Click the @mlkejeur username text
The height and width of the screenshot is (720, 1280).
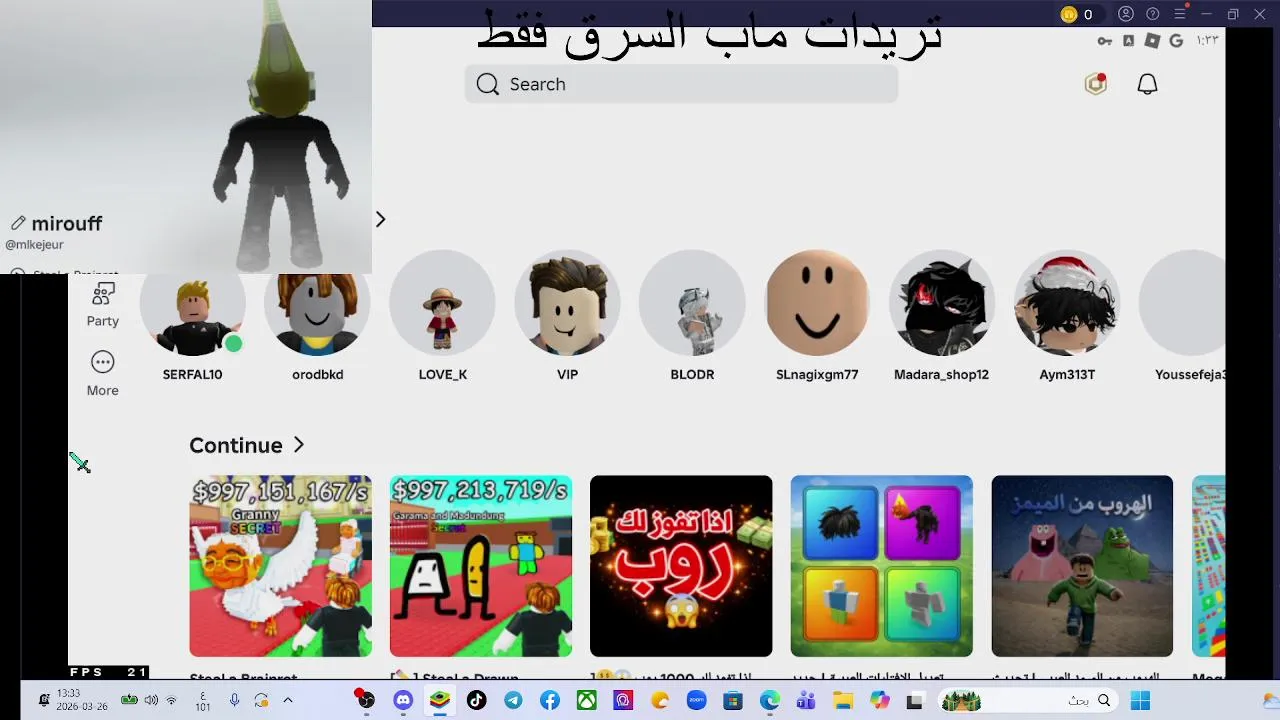tap(34, 245)
